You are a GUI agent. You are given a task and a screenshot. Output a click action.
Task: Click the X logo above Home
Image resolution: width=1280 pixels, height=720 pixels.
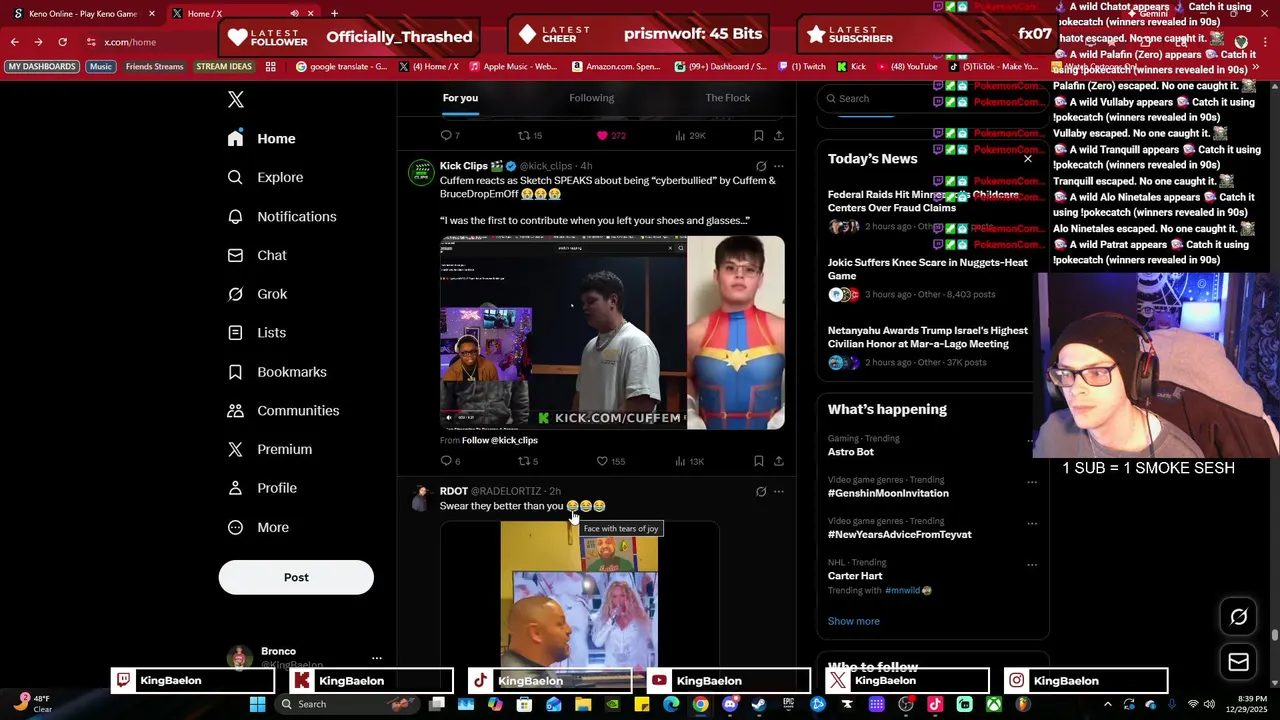tap(236, 99)
